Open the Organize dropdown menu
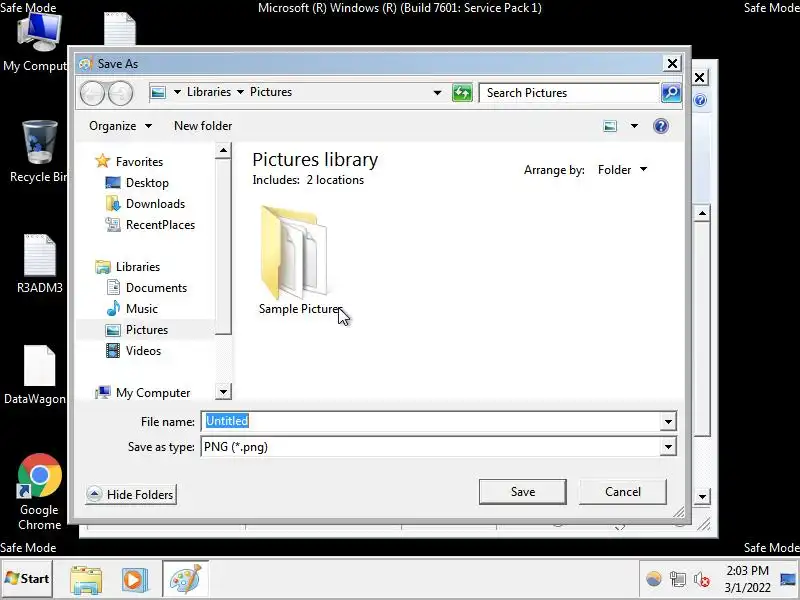This screenshot has width=800, height=600. (x=120, y=126)
